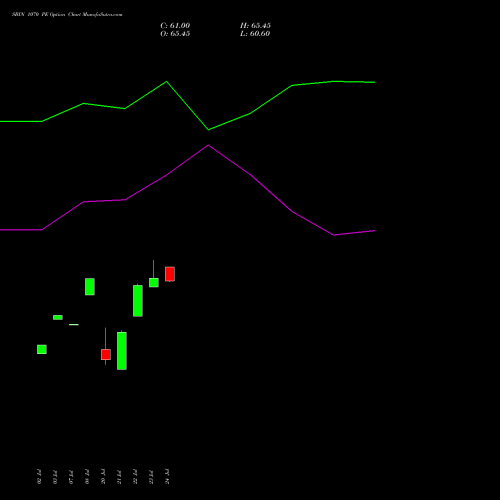Click the '21 Jul' date axis label
This screenshot has width=500, height=500.
(119, 477)
